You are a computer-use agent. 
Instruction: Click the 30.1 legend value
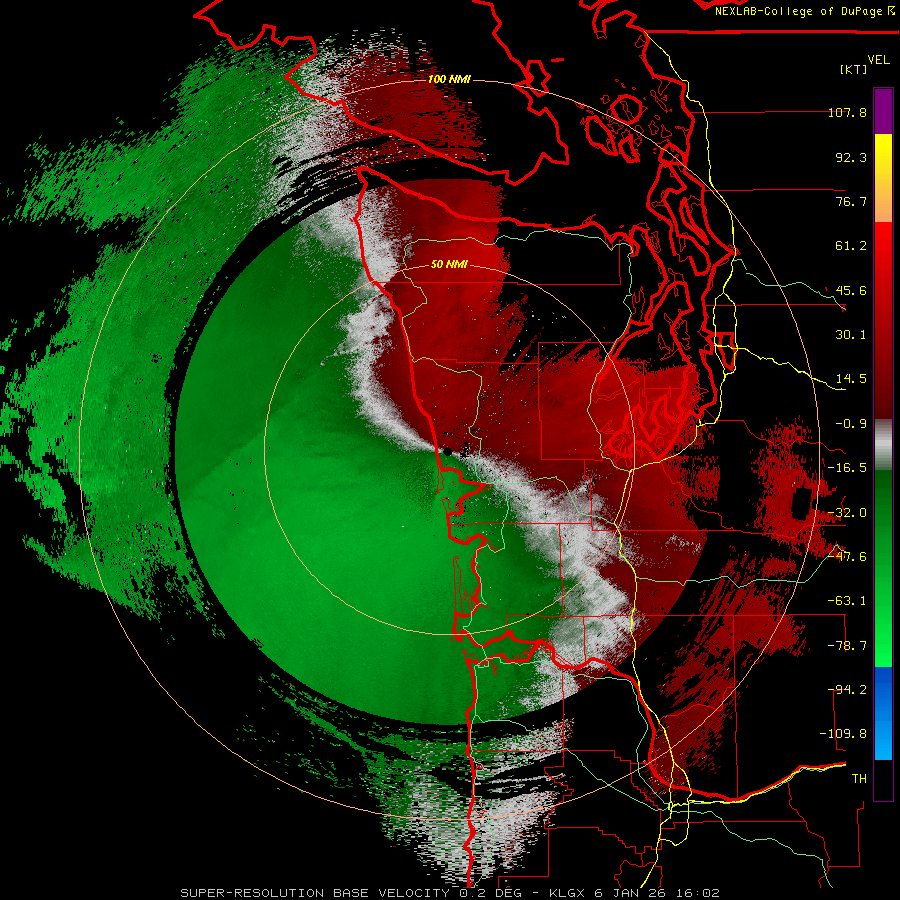click(851, 335)
